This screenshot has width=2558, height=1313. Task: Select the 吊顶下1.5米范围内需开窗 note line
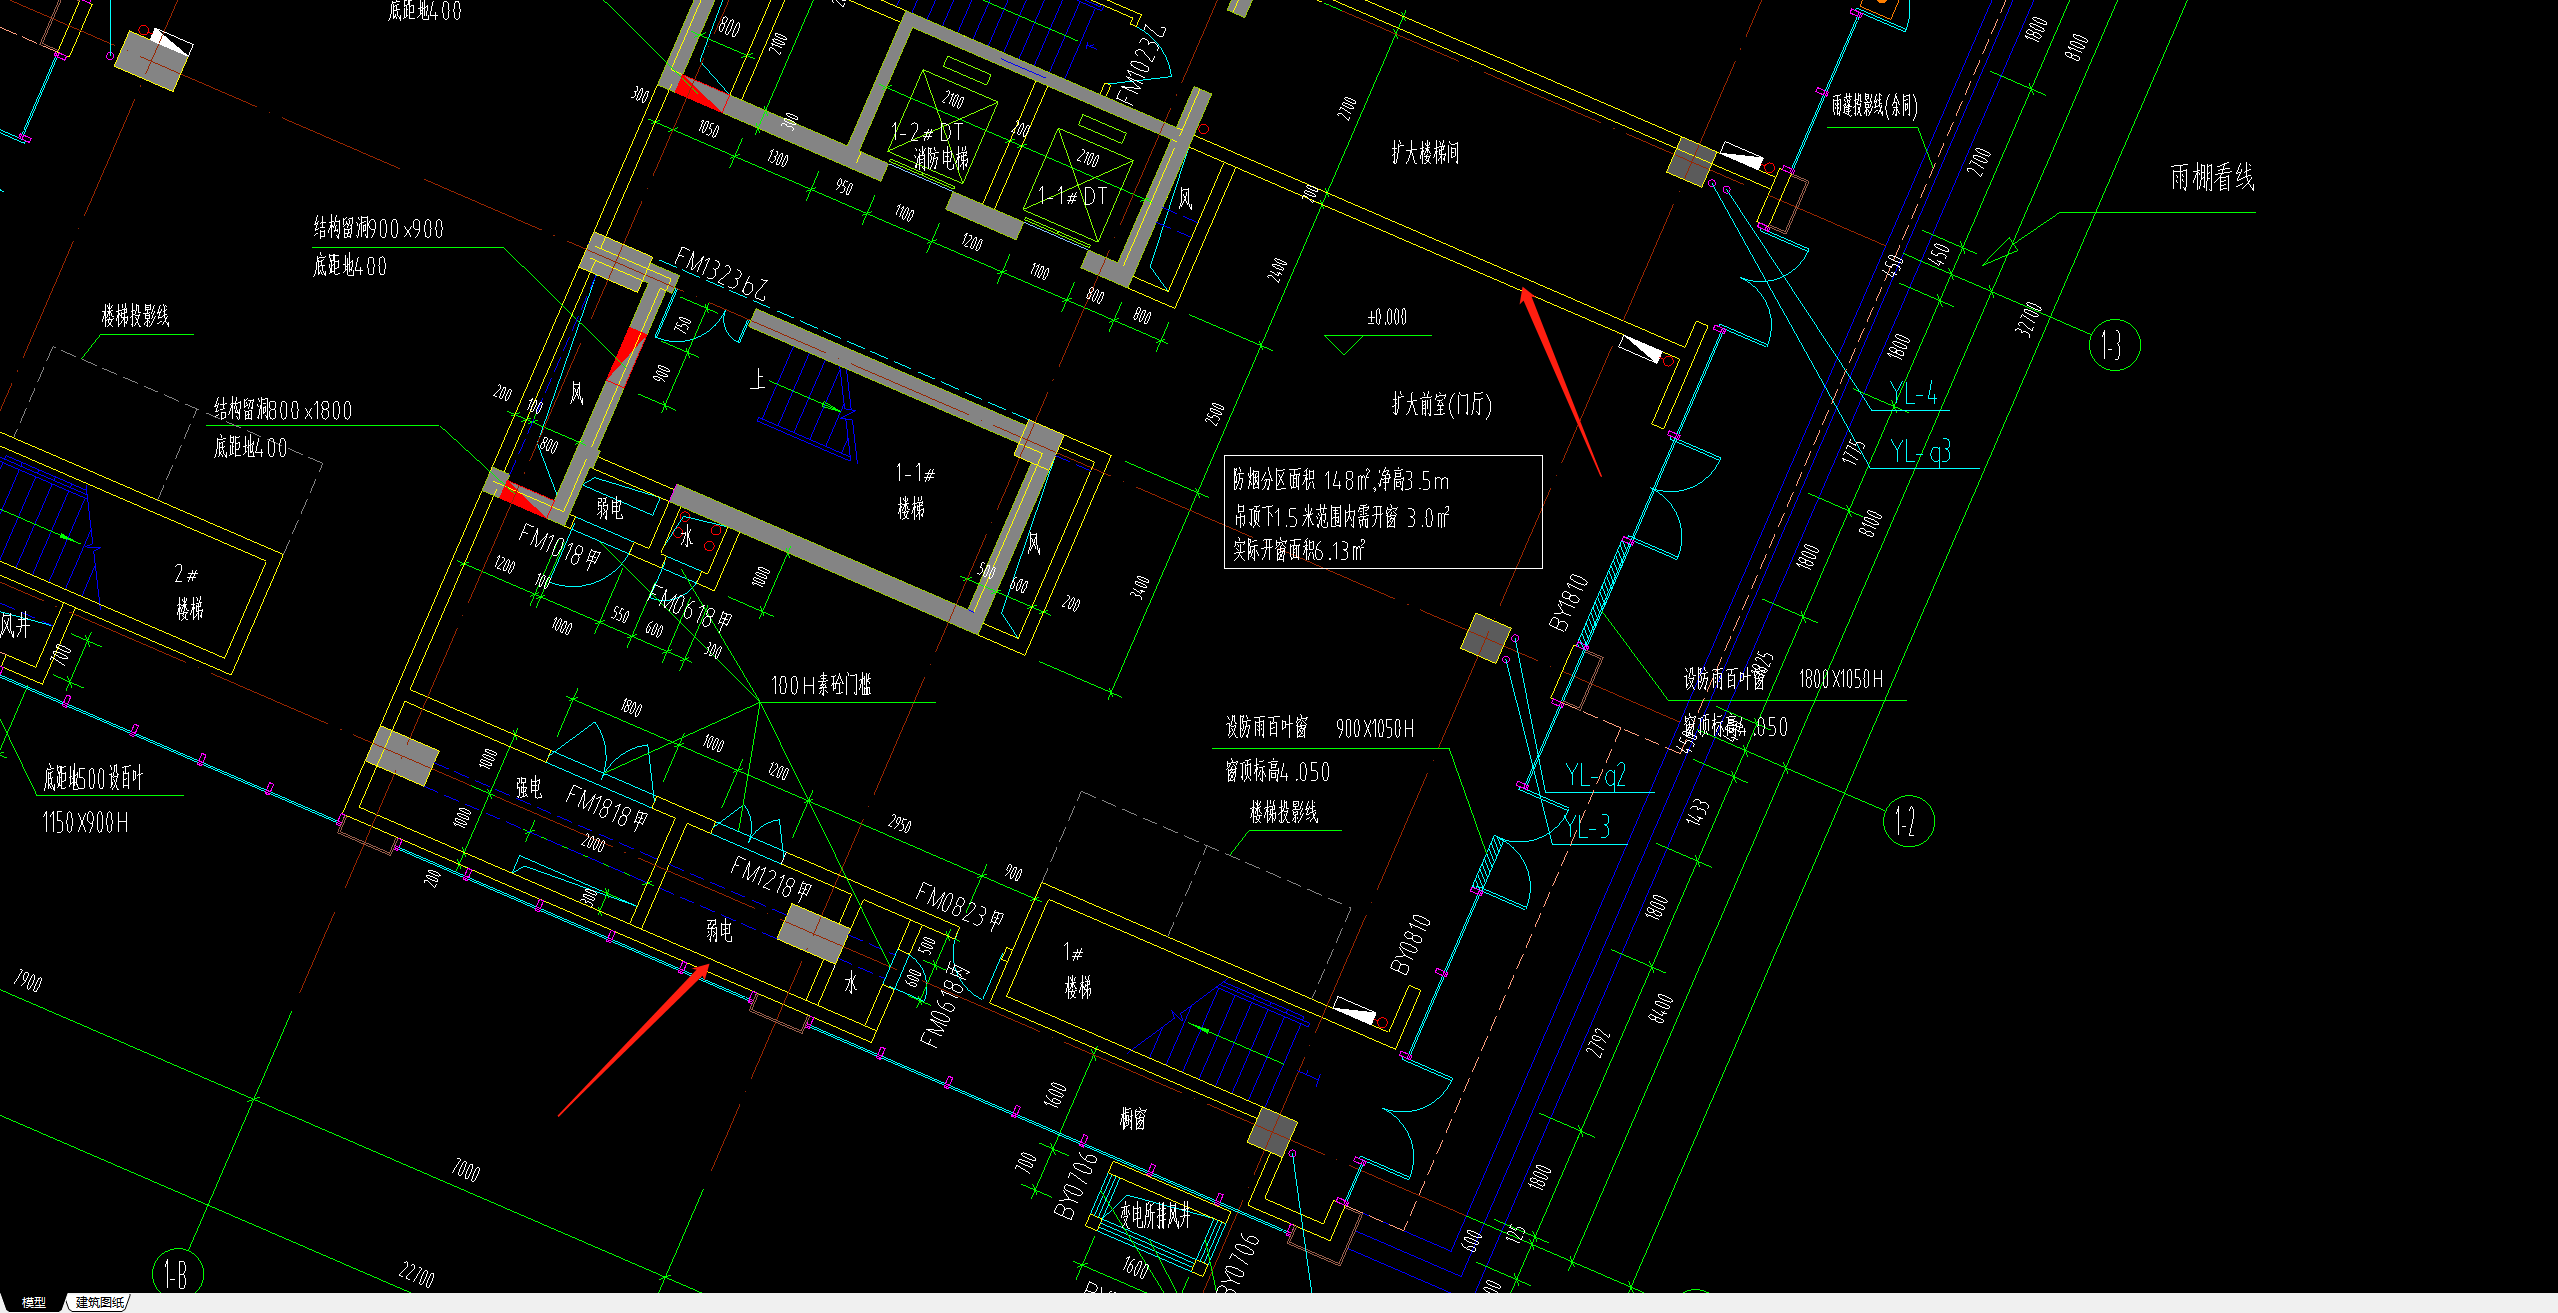tap(1341, 517)
